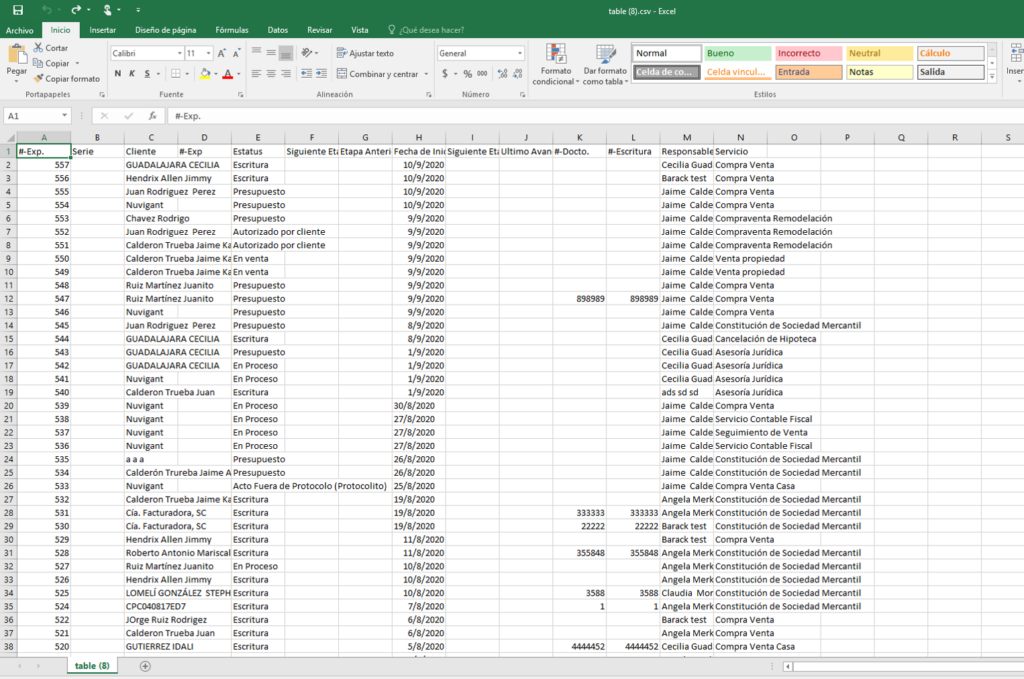Image resolution: width=1024 pixels, height=679 pixels.
Task: Switch to the Revisar tab
Action: point(319,30)
